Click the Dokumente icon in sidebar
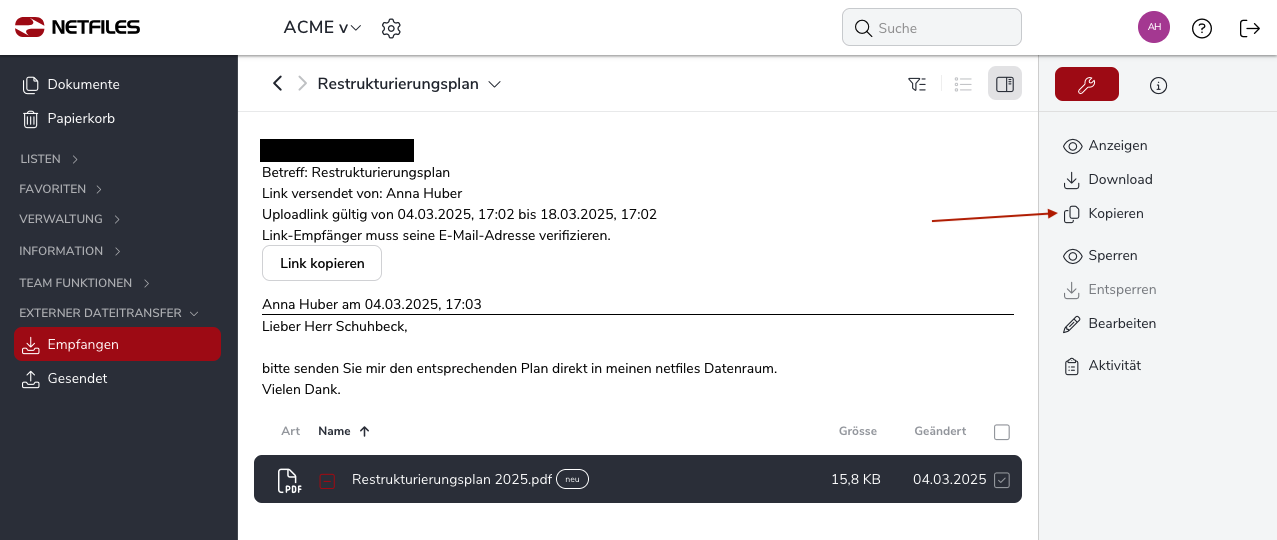This screenshot has height=540, width=1277. click(x=31, y=85)
